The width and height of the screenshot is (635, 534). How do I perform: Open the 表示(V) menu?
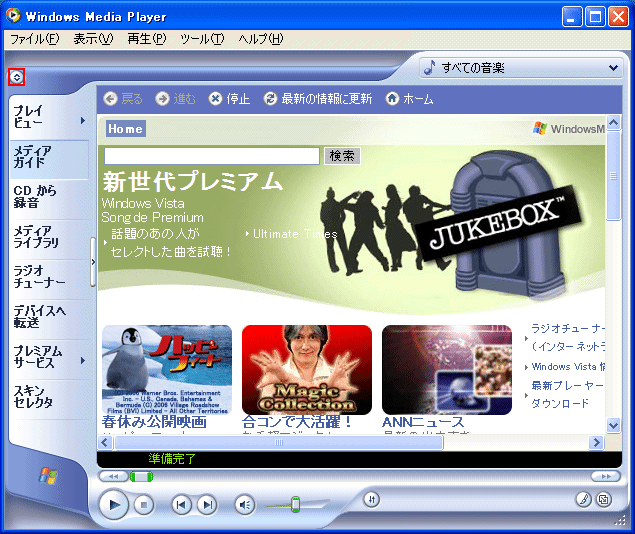click(x=93, y=39)
